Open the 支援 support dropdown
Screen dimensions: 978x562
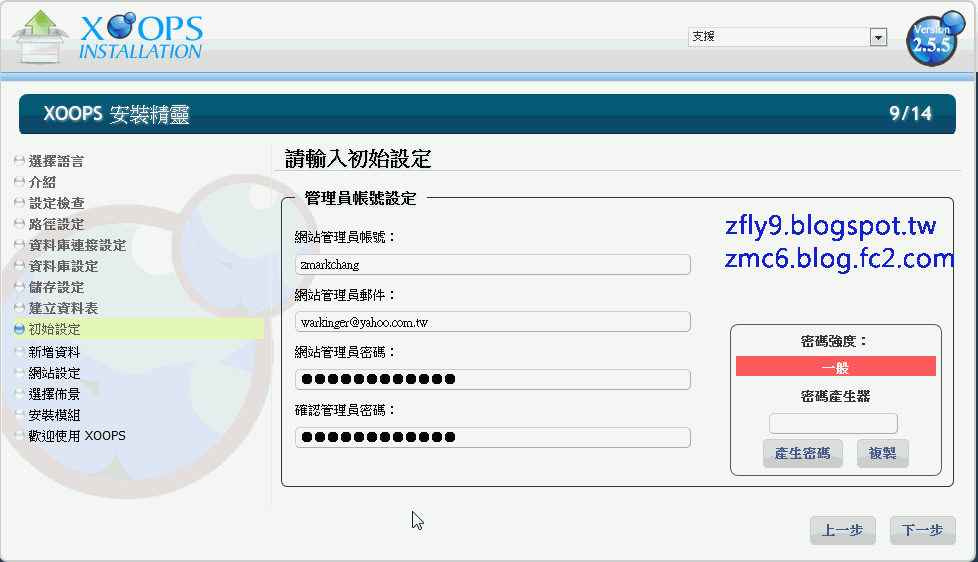788,37
